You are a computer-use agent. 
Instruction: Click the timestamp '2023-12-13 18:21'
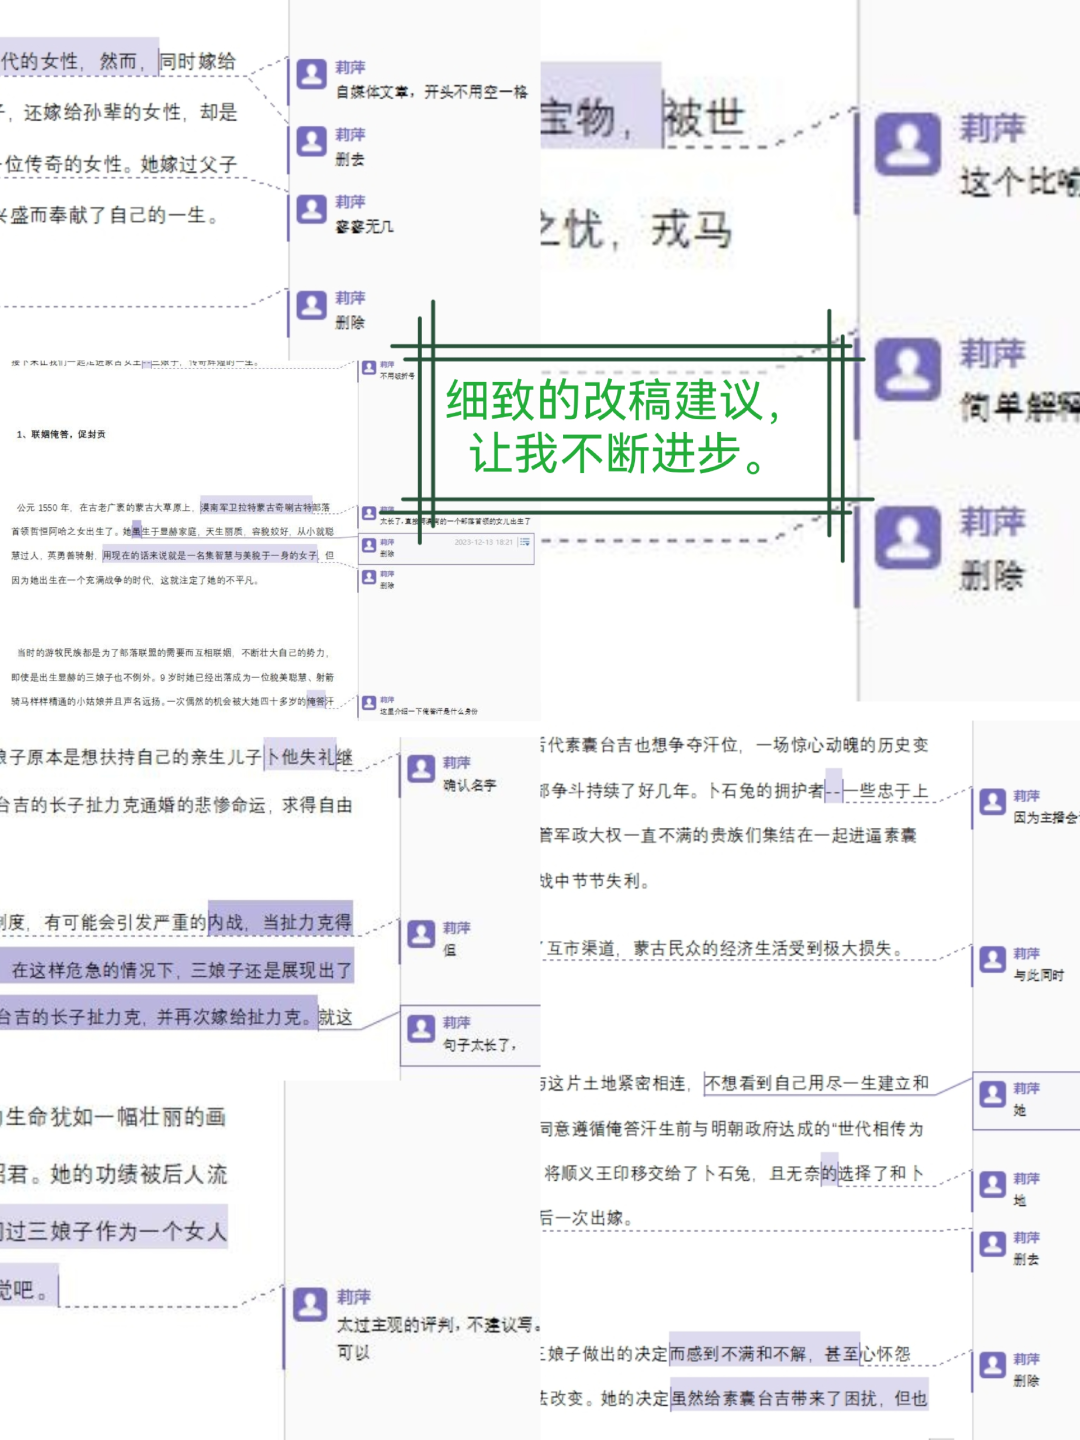tap(483, 542)
